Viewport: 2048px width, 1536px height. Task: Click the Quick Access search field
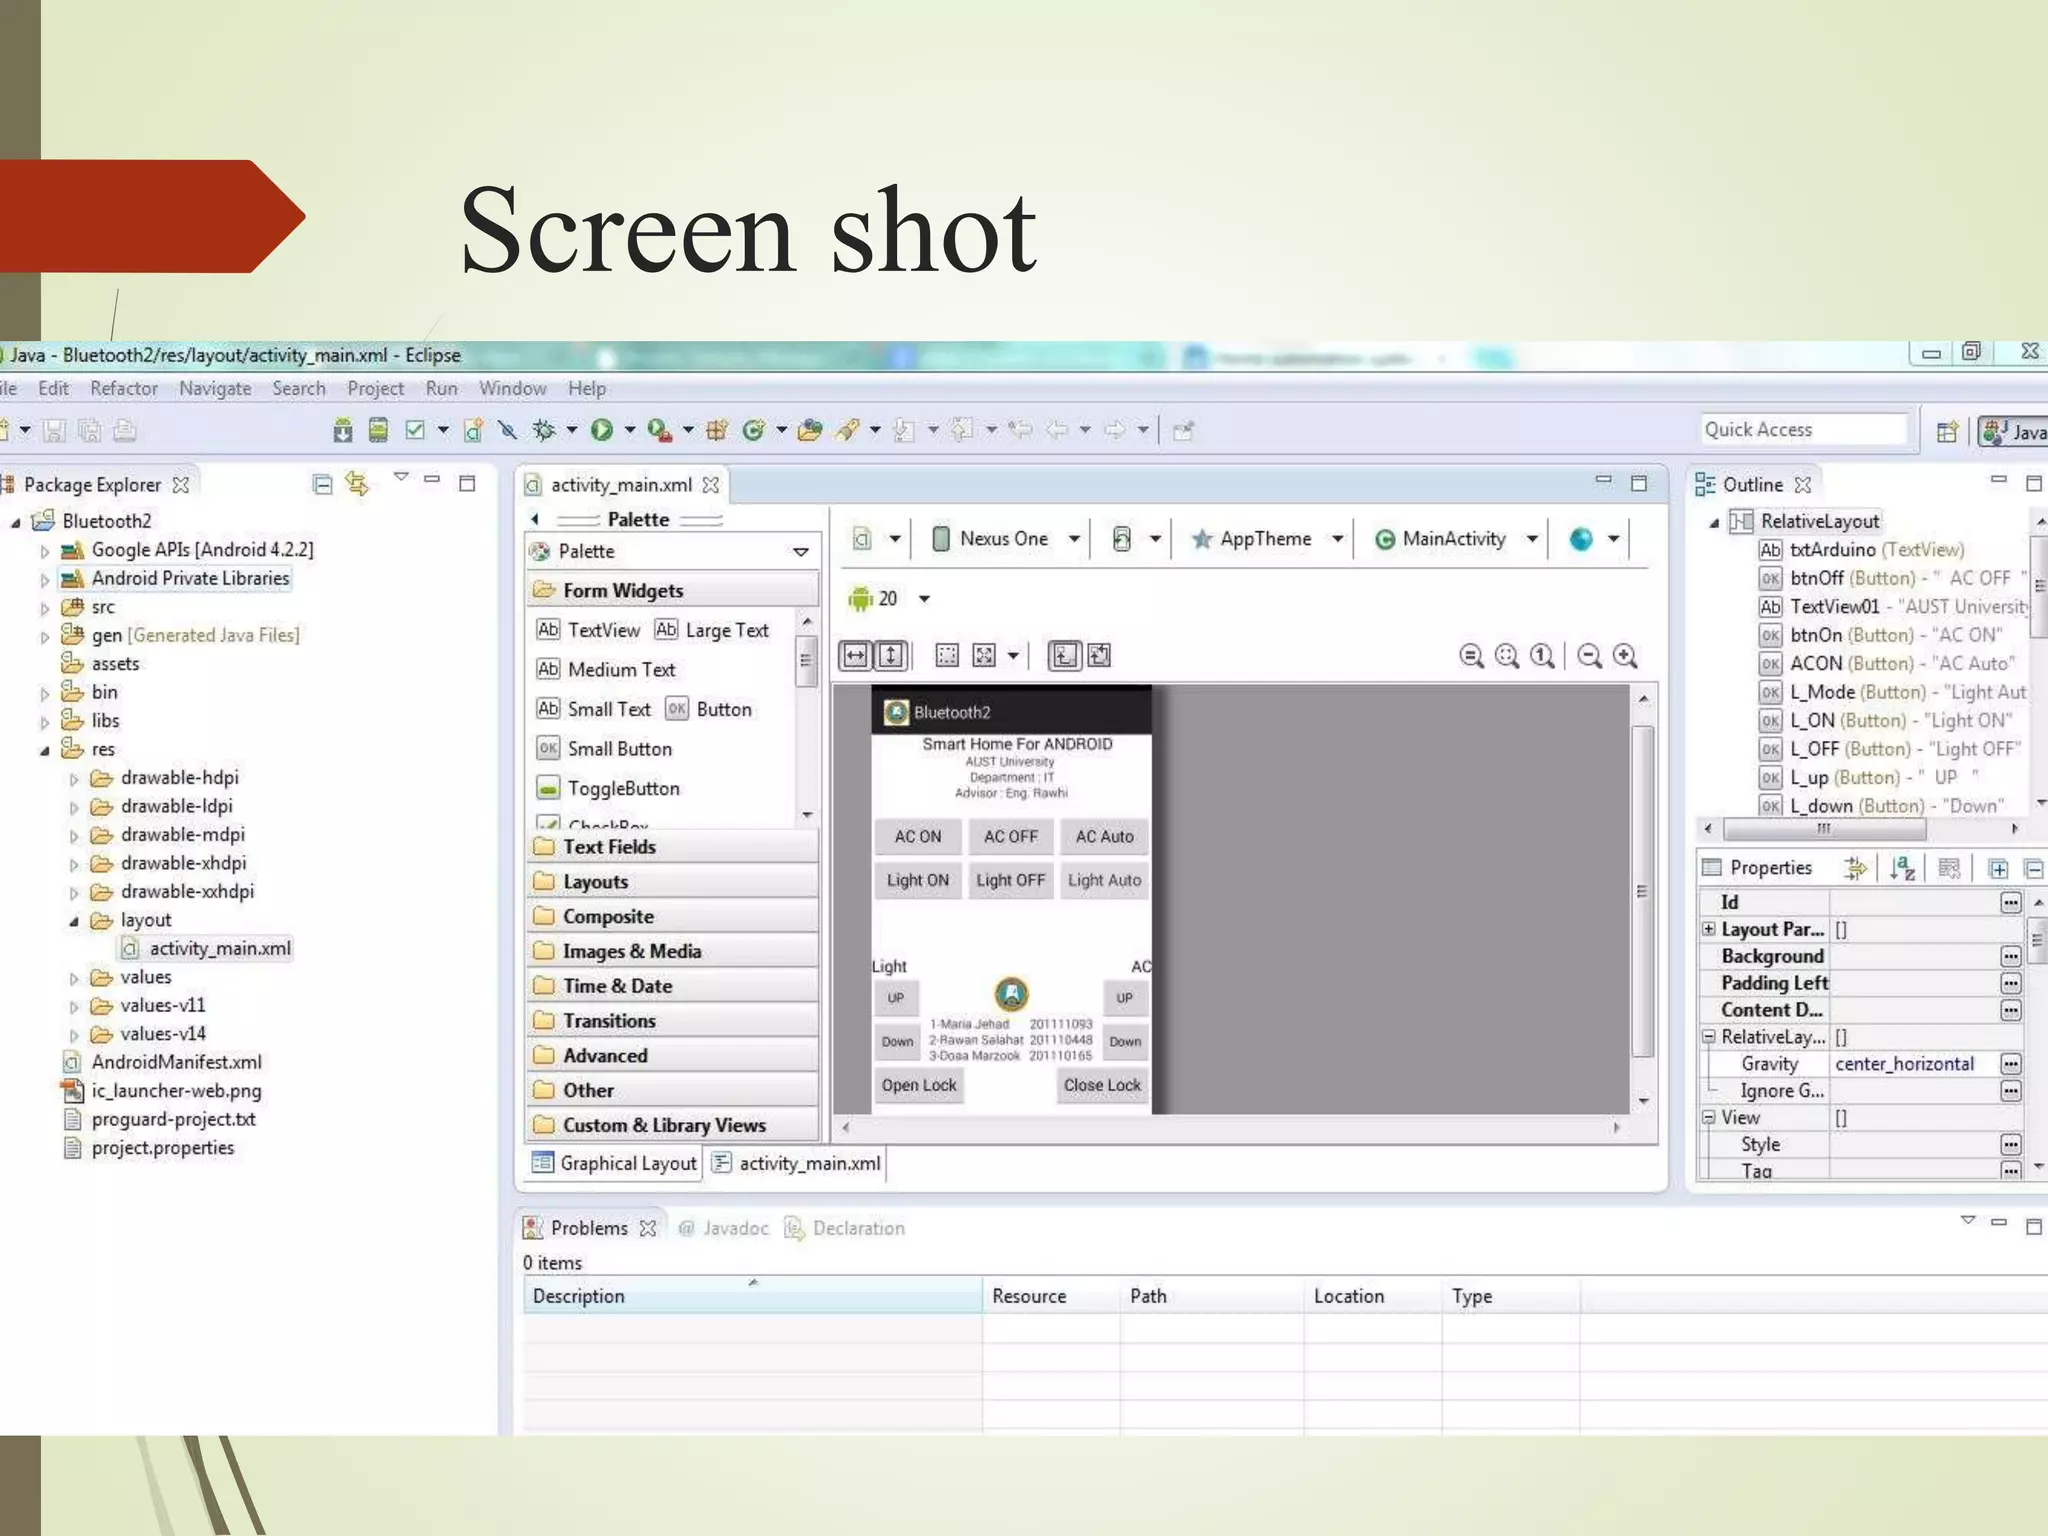[1804, 430]
